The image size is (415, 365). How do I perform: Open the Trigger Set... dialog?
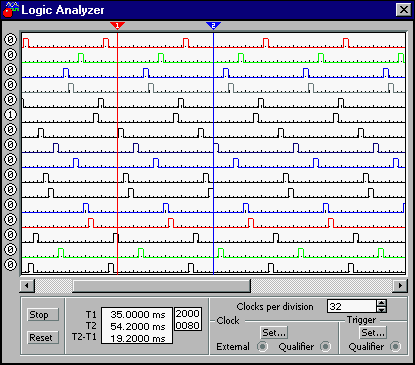[x=373, y=332]
